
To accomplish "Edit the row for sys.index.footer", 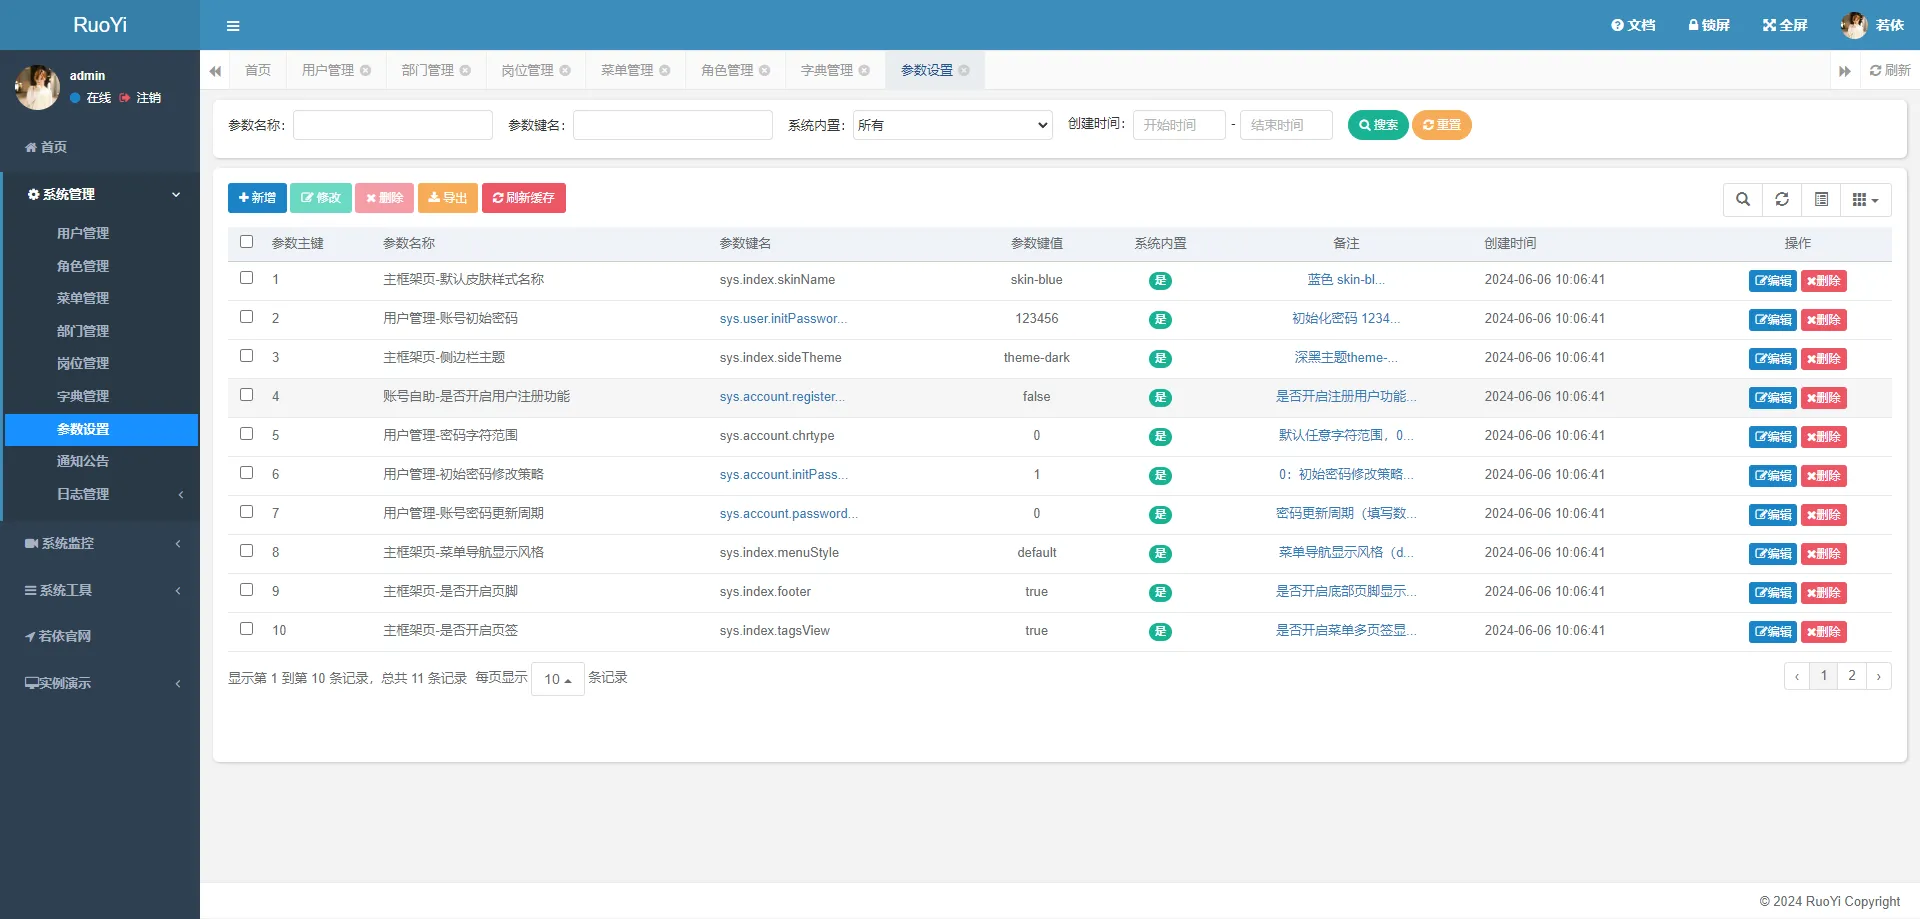I will point(1772,593).
